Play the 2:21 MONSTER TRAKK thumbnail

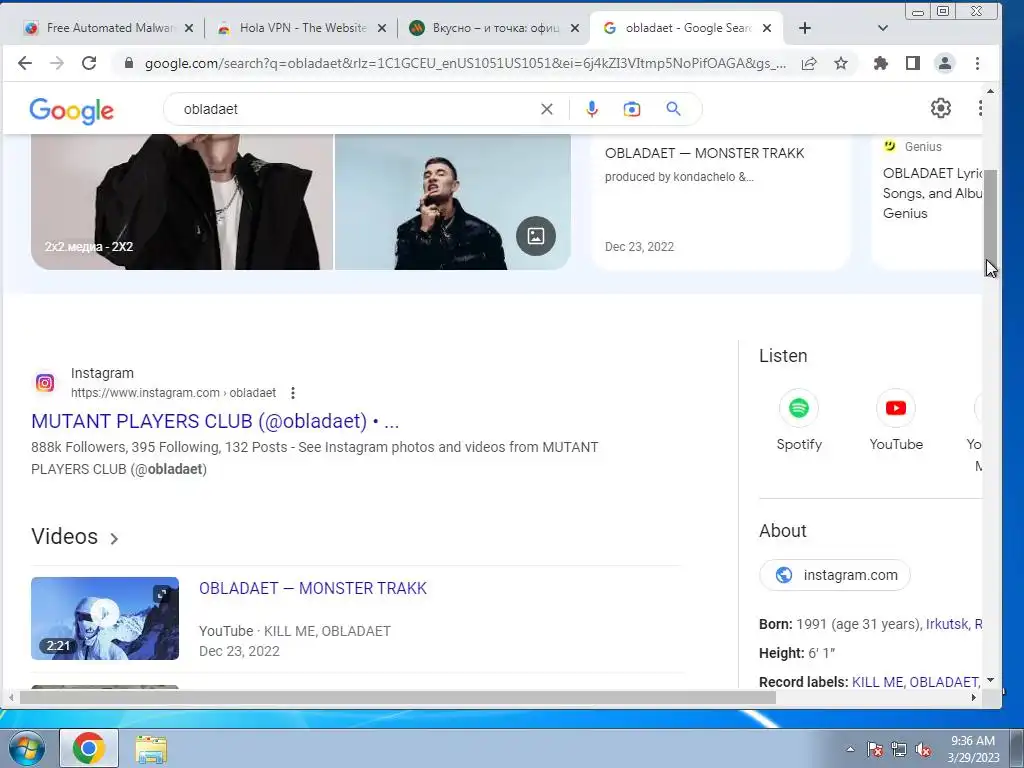coord(104,618)
